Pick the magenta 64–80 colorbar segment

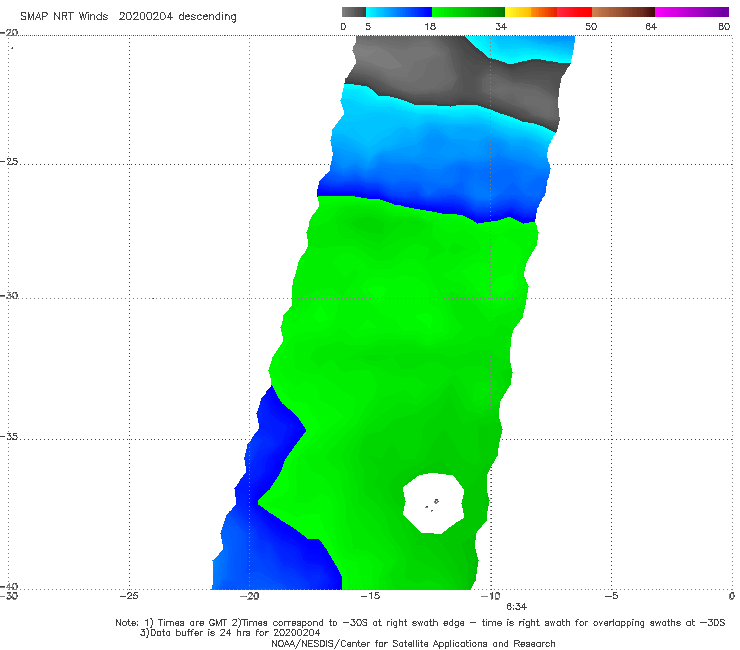(692, 12)
